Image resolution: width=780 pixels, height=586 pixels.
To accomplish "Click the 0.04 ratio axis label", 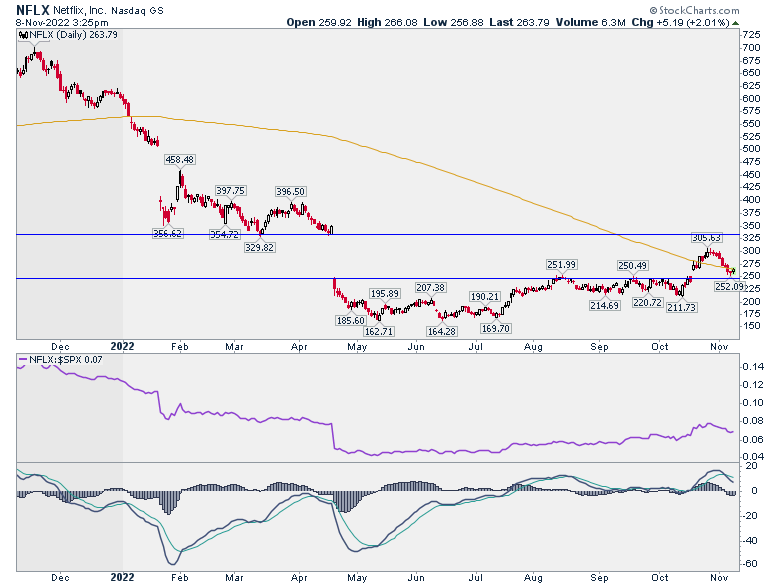I will tap(753, 457).
